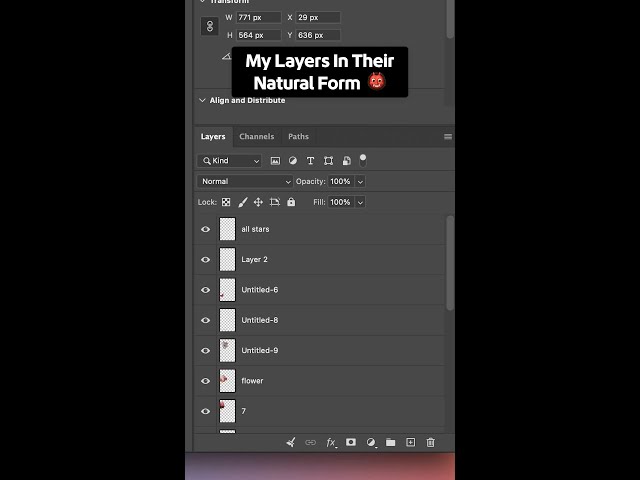Open the Layers panel menu

448,137
